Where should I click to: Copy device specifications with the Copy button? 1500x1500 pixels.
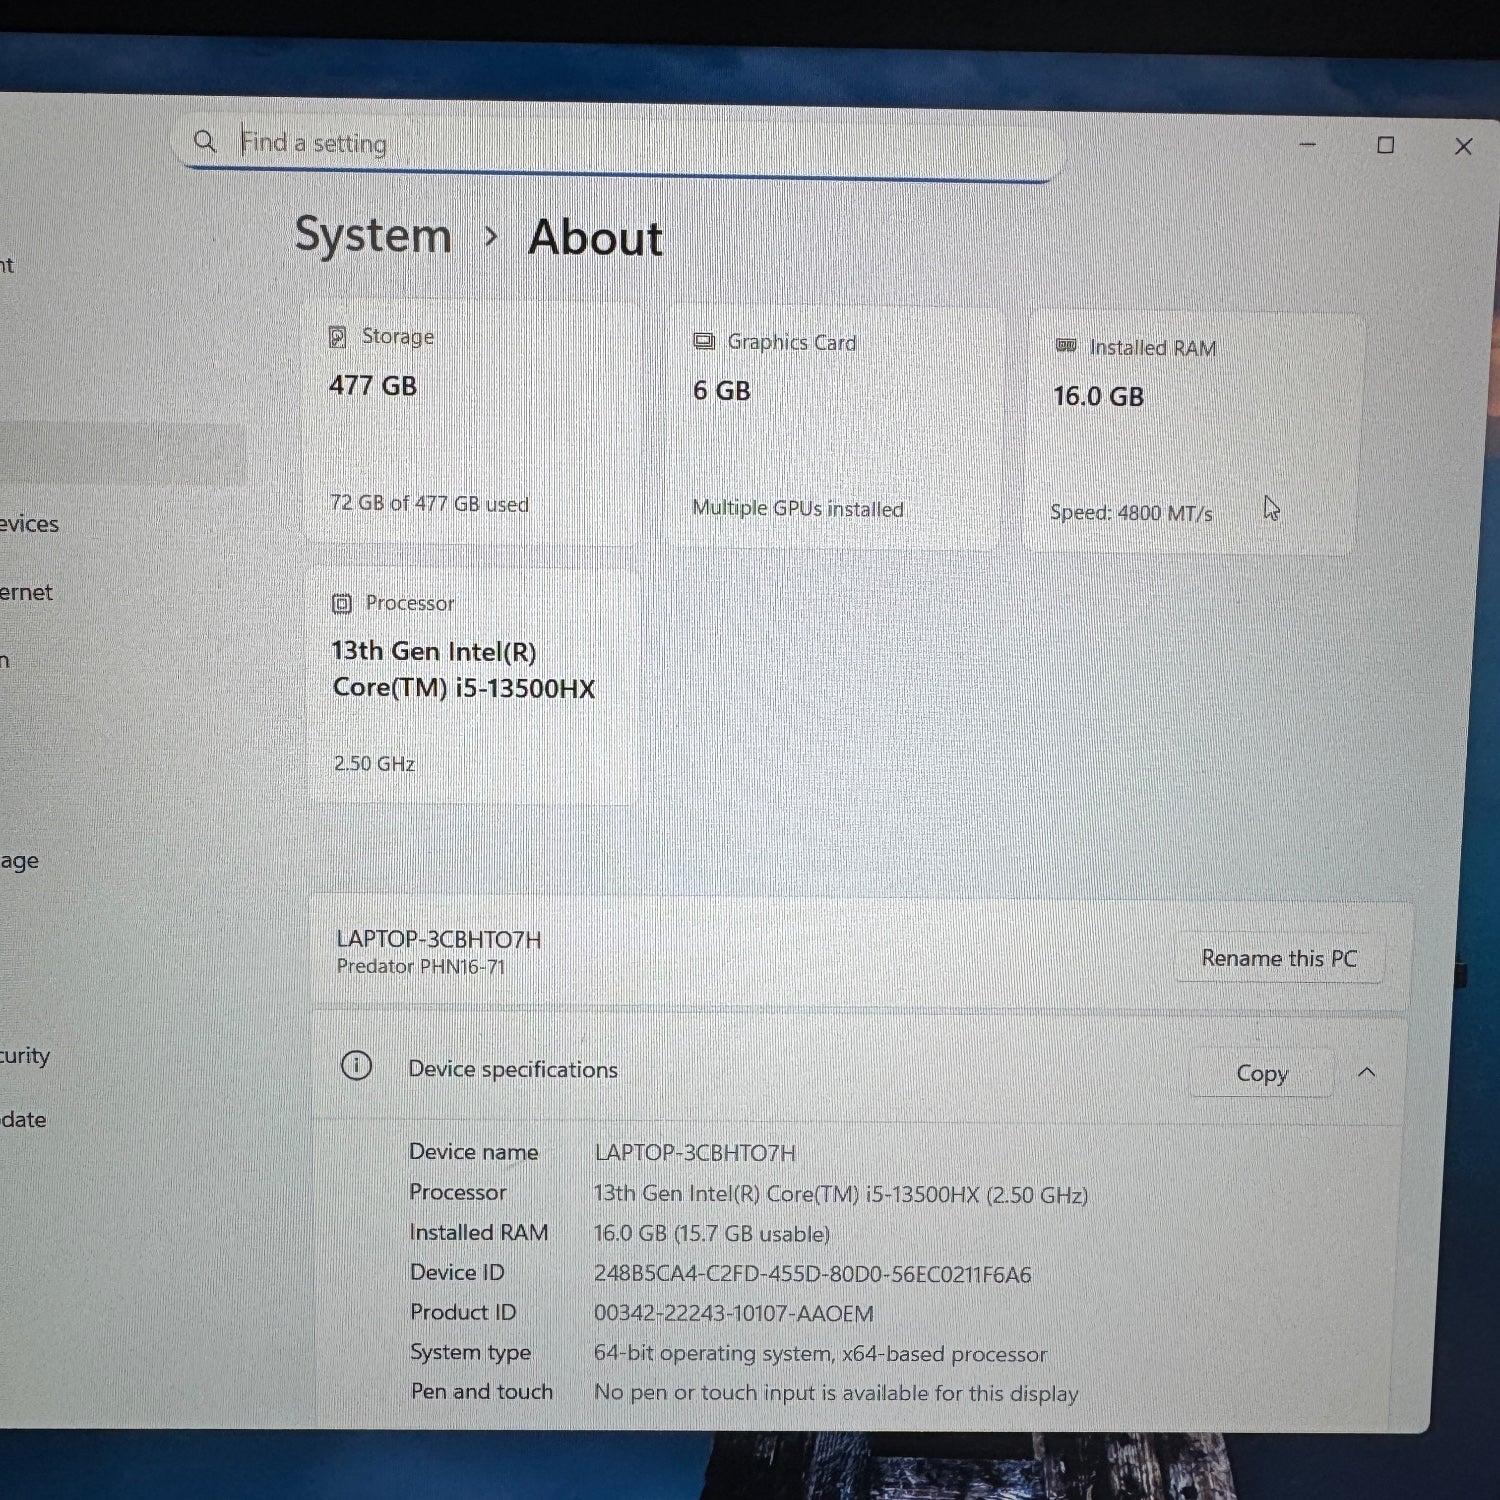tap(1261, 1073)
